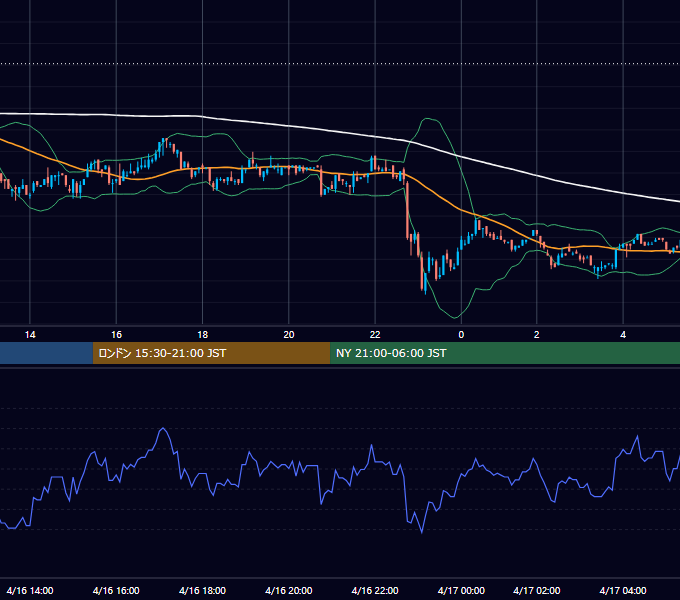This screenshot has width=680, height=600.
Task: Click the ロンドン 15:30-21:00 JST session band
Action: point(211,353)
